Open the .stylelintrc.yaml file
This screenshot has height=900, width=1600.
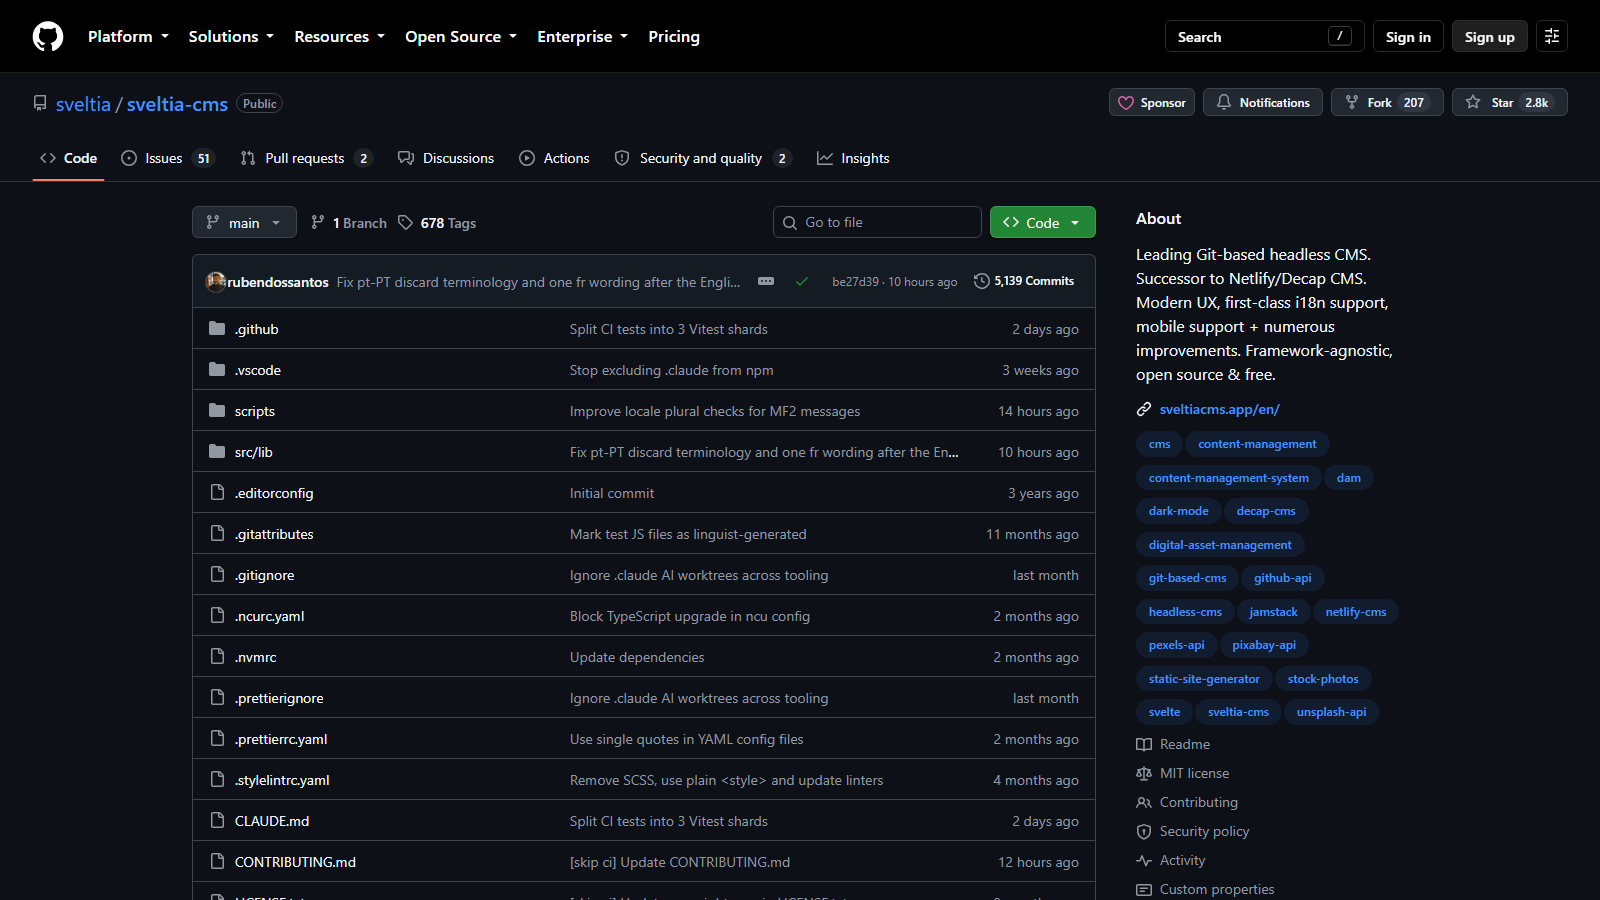tap(282, 780)
